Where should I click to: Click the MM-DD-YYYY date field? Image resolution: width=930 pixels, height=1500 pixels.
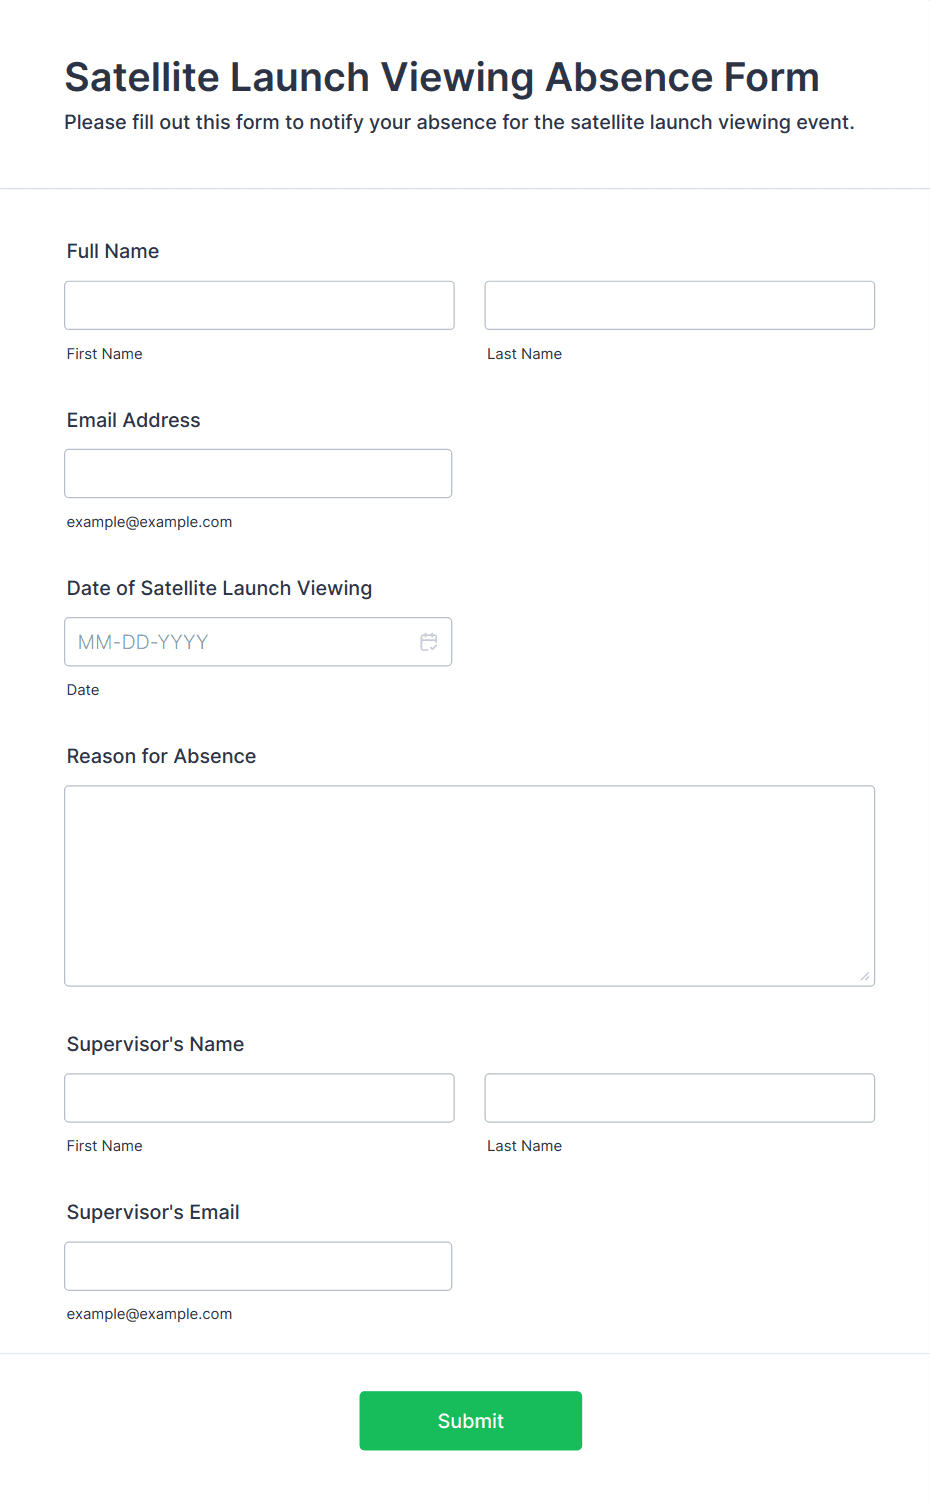[x=240, y=642]
